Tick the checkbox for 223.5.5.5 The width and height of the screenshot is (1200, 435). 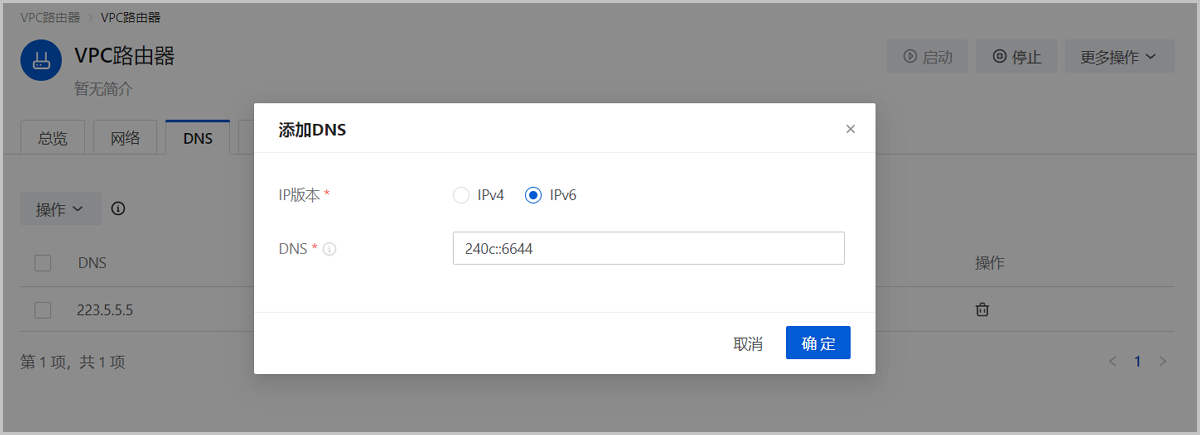point(43,310)
